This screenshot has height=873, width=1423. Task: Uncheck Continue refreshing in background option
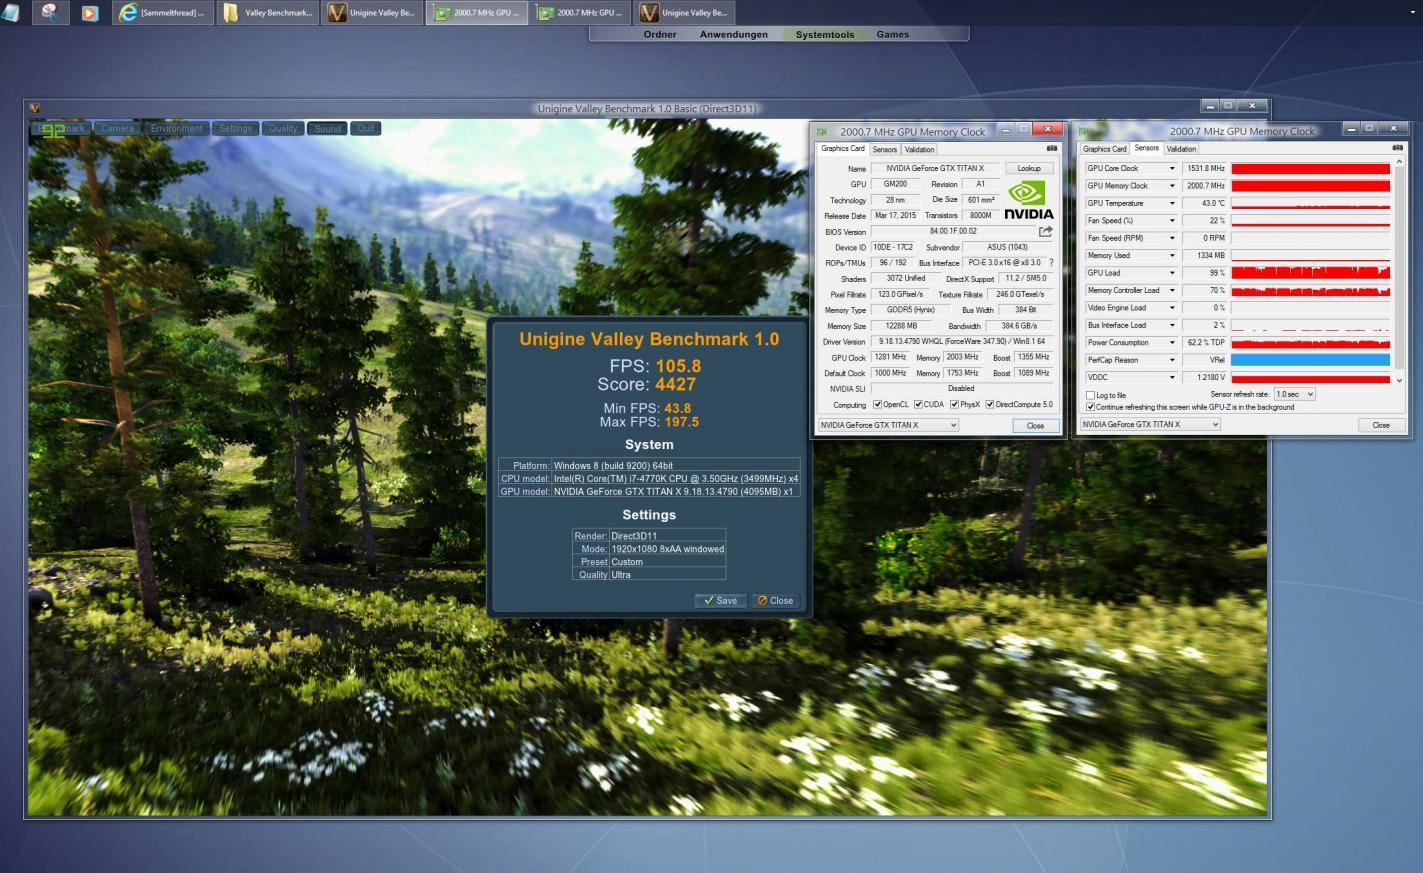[x=1091, y=407]
